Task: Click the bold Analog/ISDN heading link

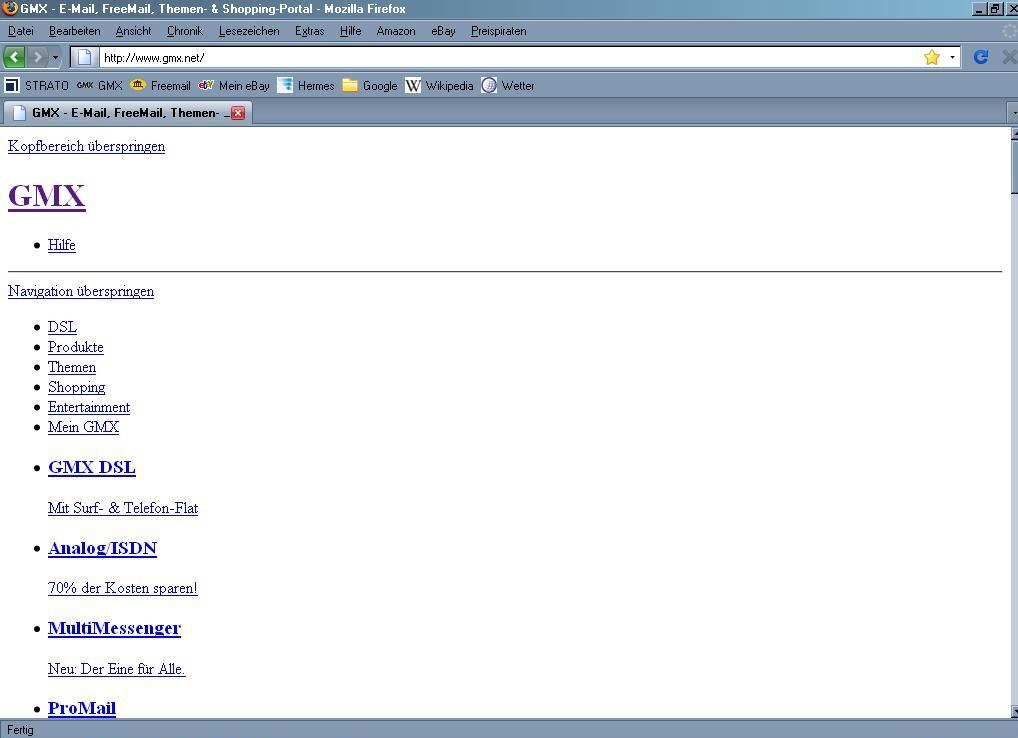Action: point(103,548)
